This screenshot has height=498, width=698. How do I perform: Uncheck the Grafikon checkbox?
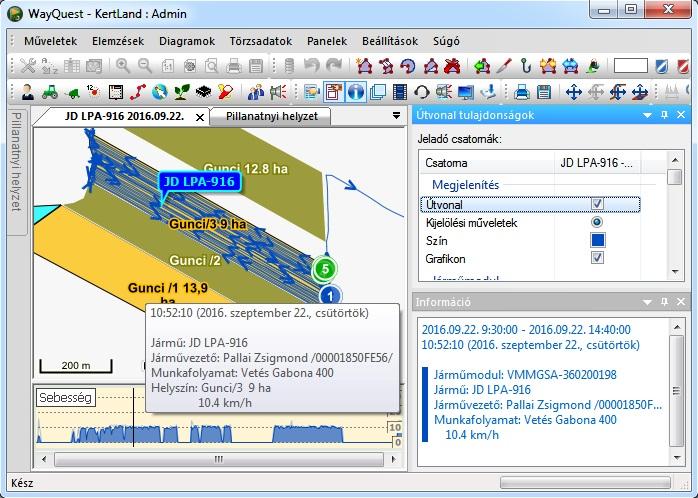pyautogui.click(x=597, y=258)
